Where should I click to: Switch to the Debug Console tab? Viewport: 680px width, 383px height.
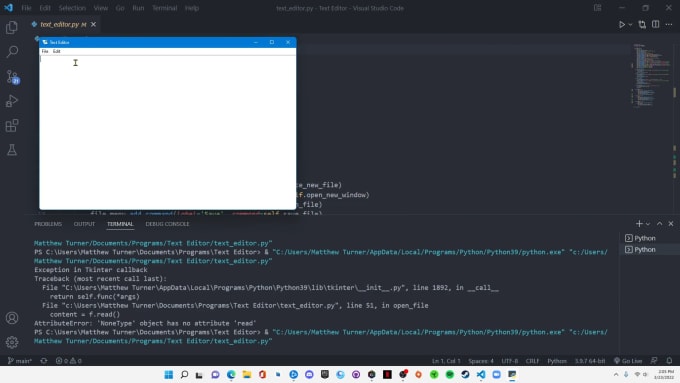coord(167,224)
